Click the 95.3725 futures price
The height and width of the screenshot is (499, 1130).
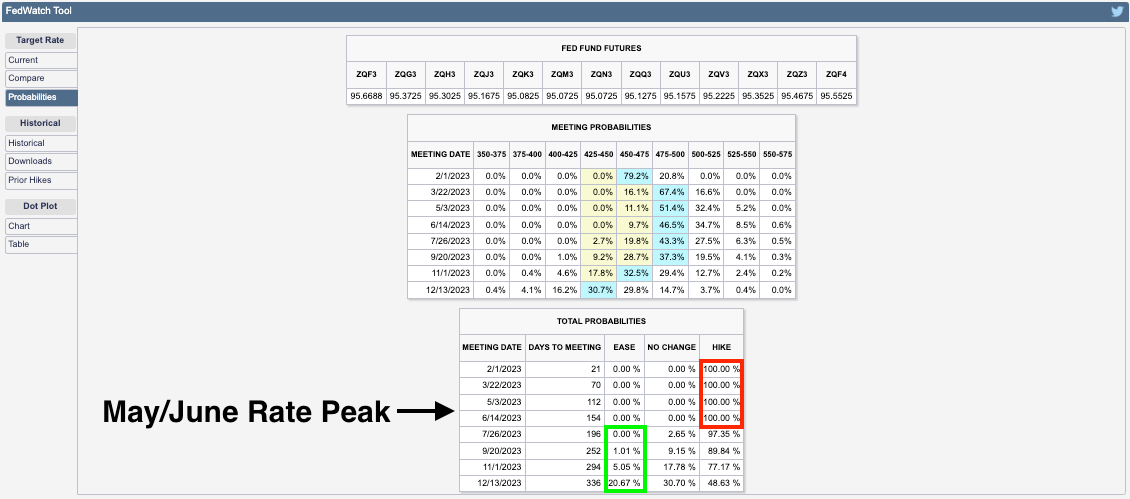point(405,96)
